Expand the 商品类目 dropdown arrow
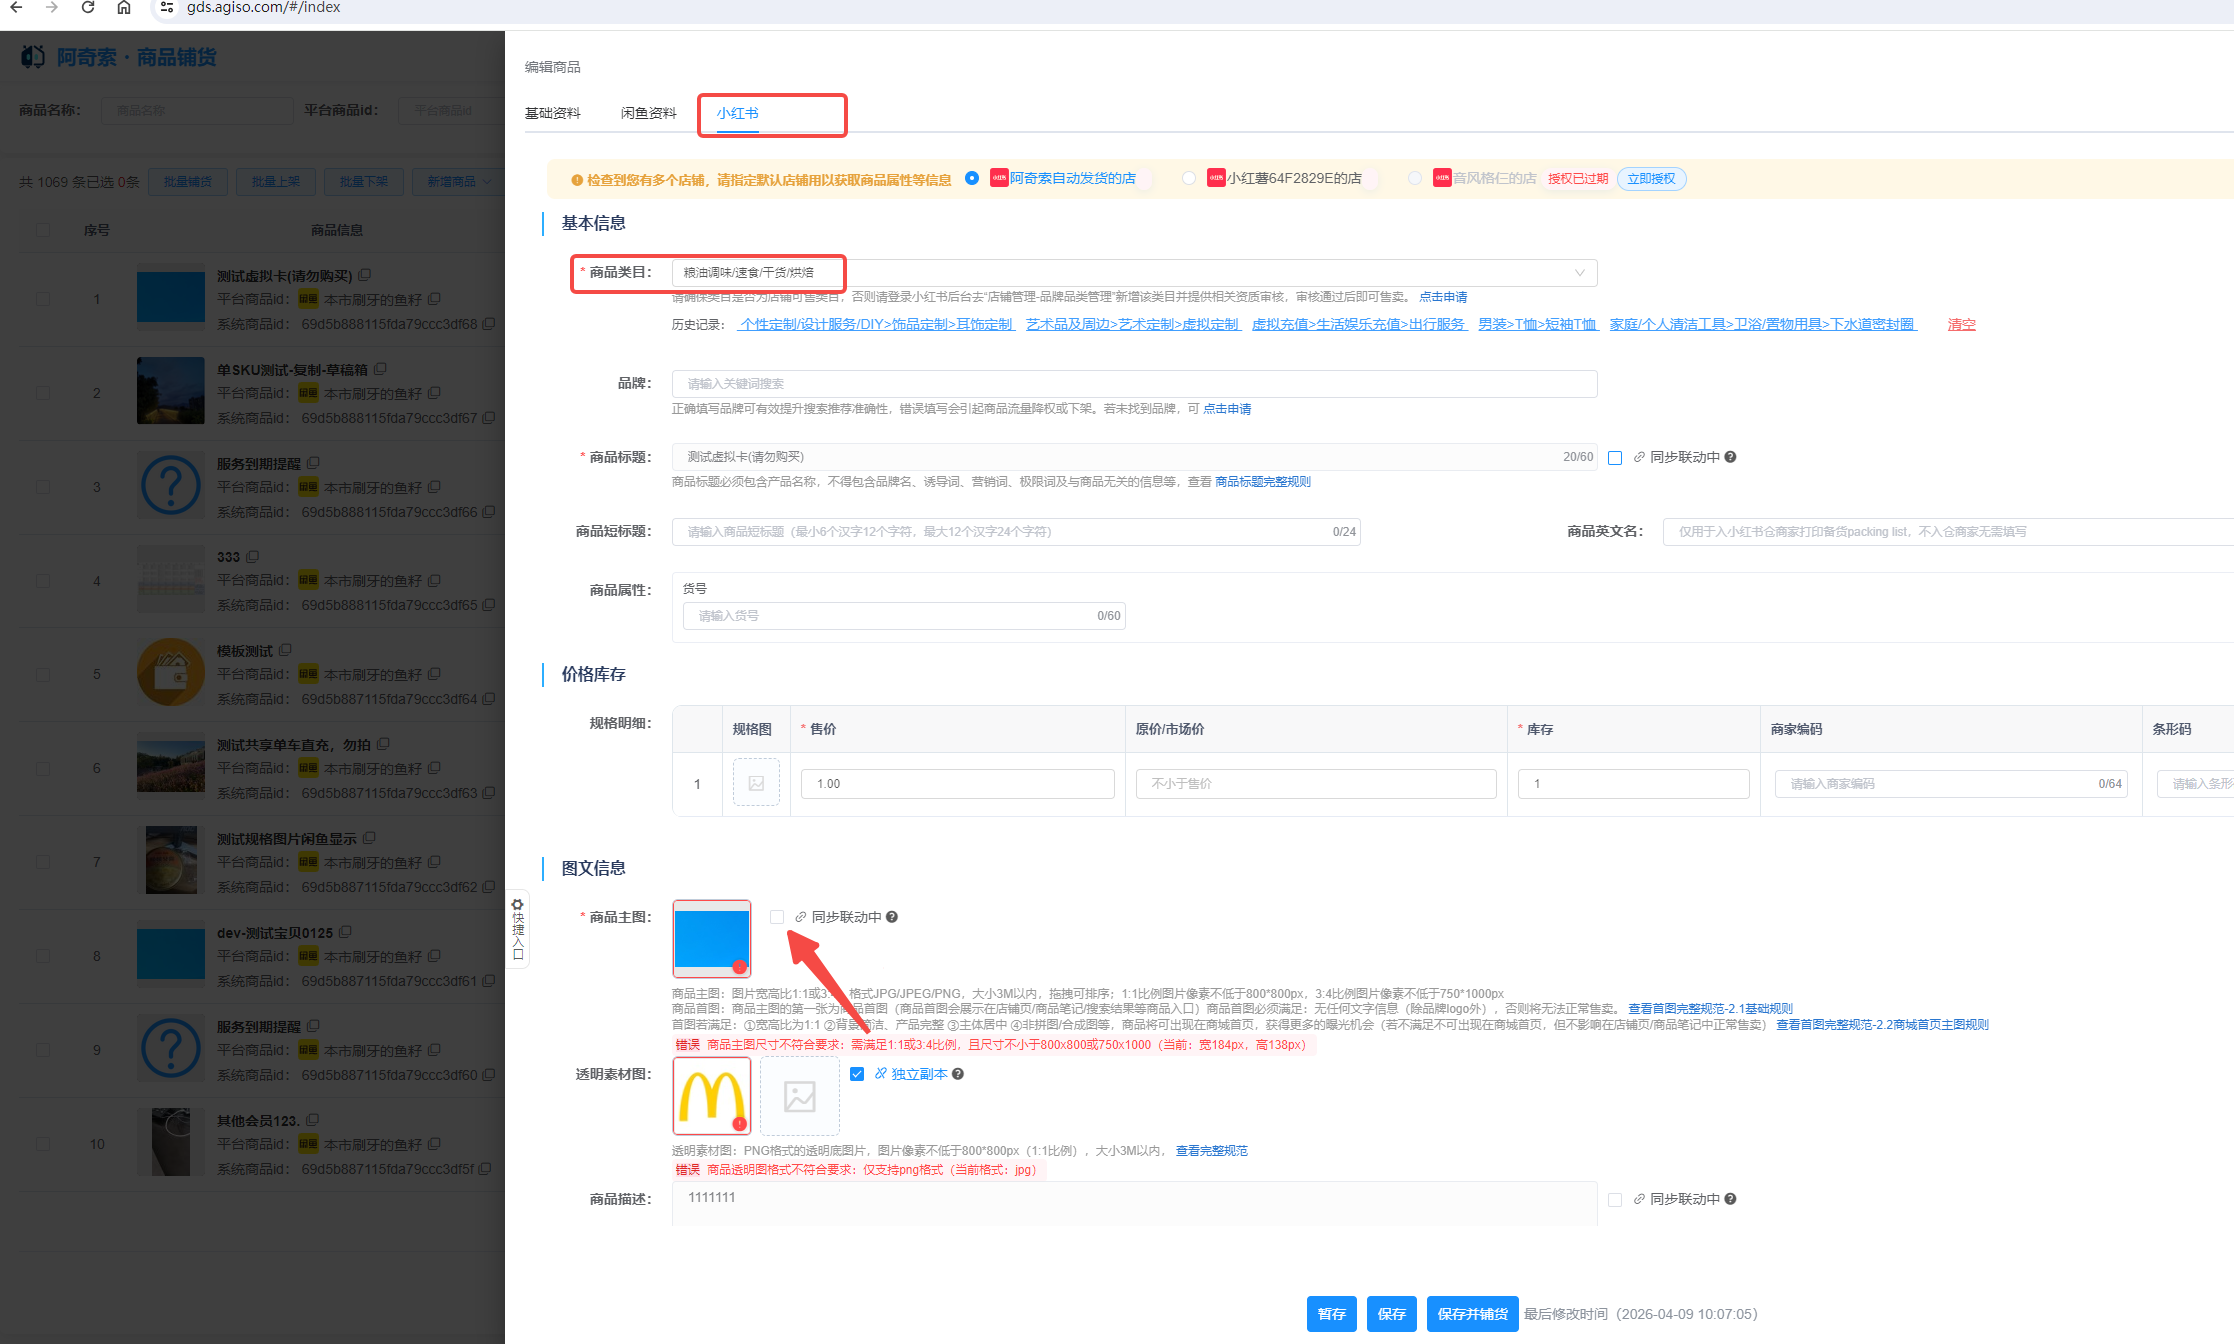Viewport: 2234px width, 1344px height. click(1579, 273)
